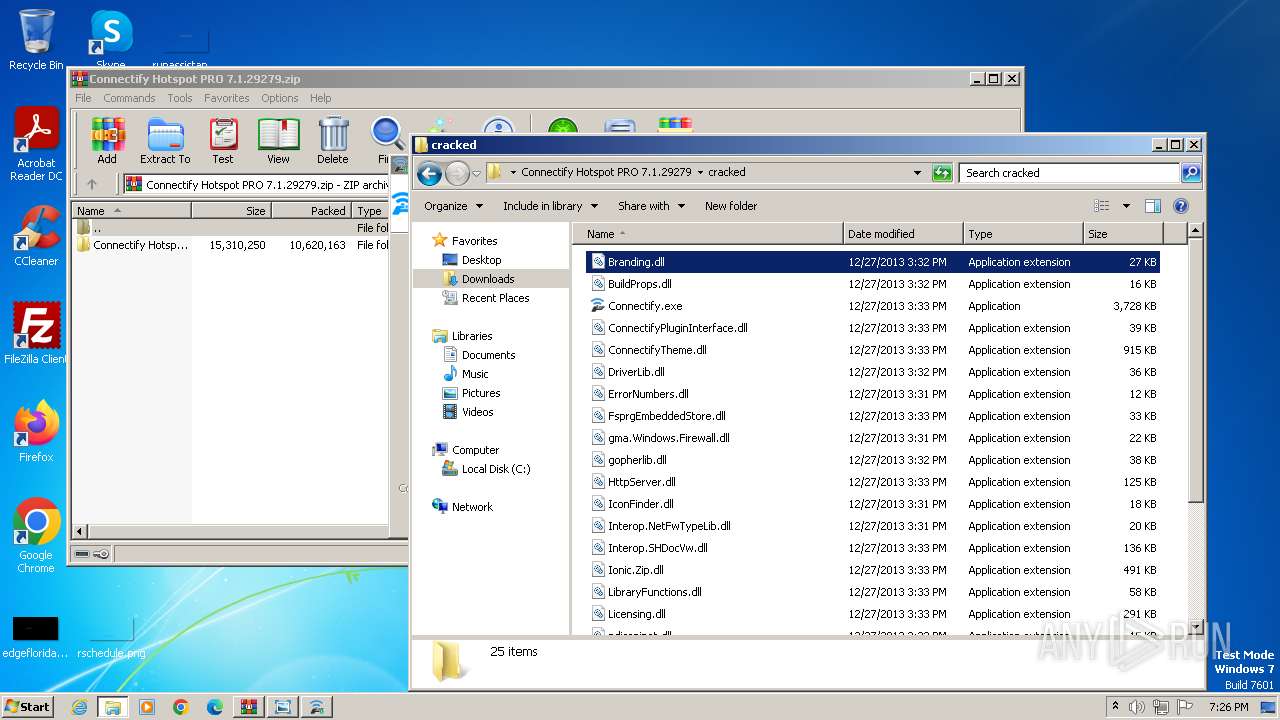Select Recent Places in navigation pane

coord(495,298)
